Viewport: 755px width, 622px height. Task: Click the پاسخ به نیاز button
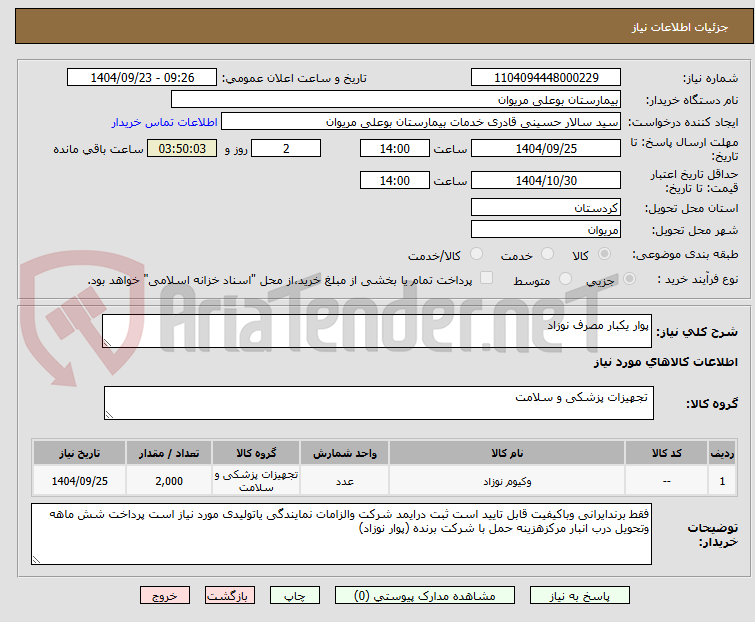tap(580, 596)
